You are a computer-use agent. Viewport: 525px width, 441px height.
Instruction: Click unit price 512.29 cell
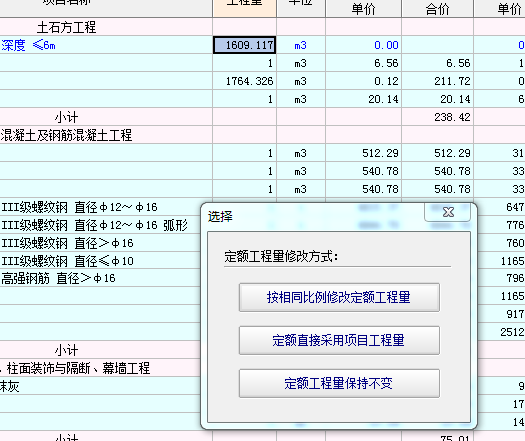click(x=364, y=153)
